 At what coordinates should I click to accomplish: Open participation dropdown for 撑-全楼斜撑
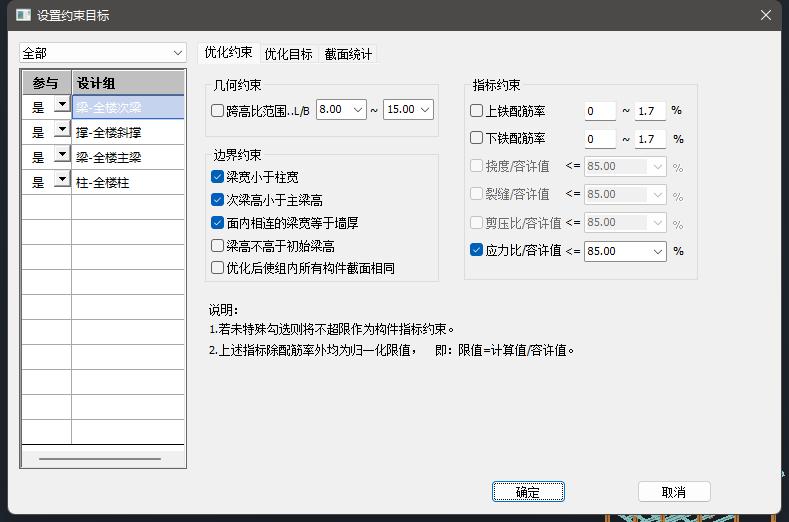click(x=62, y=129)
